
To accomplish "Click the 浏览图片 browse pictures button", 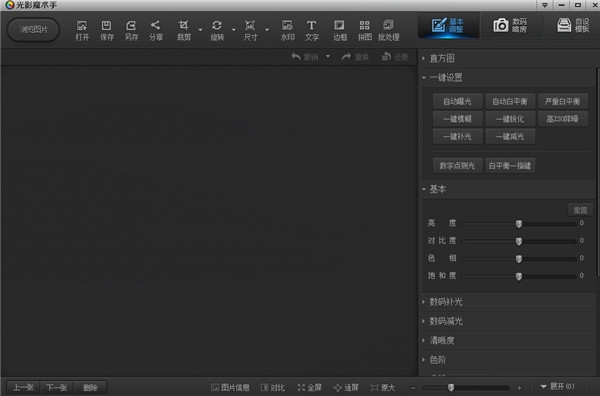I will coord(33,29).
